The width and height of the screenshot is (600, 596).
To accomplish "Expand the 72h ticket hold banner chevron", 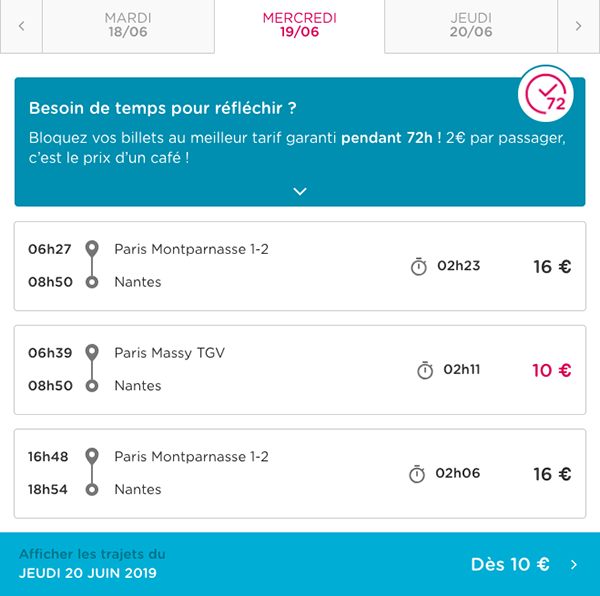I will (300, 191).
